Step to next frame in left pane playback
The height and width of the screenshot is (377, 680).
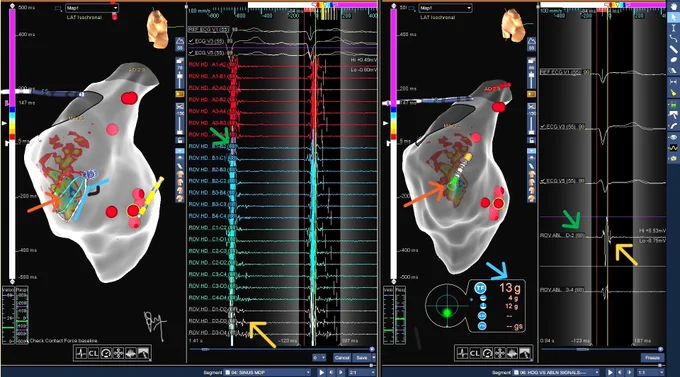(x=341, y=372)
